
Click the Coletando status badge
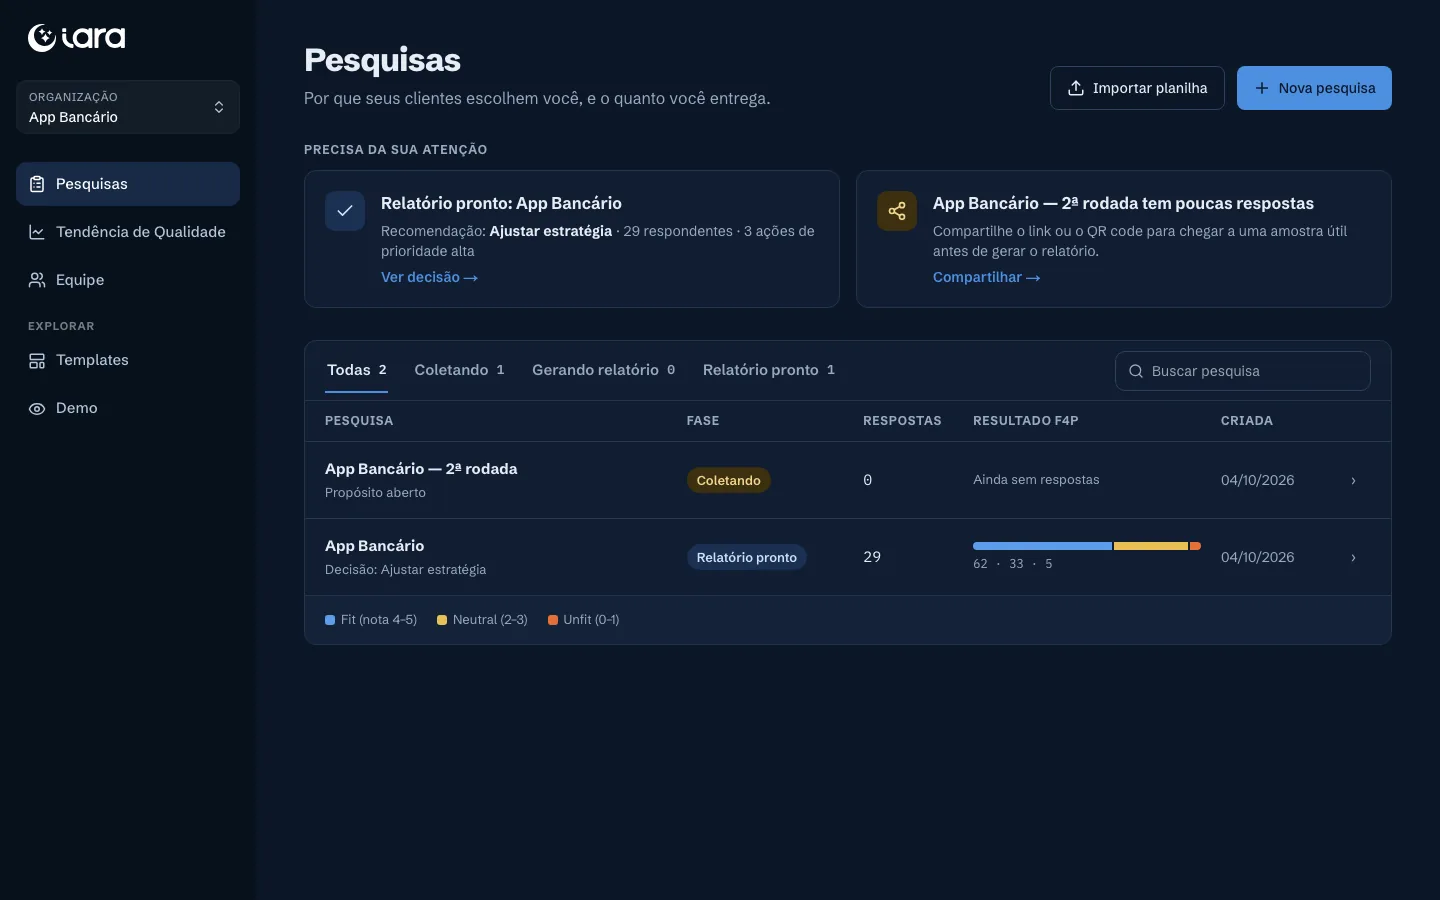pos(729,480)
